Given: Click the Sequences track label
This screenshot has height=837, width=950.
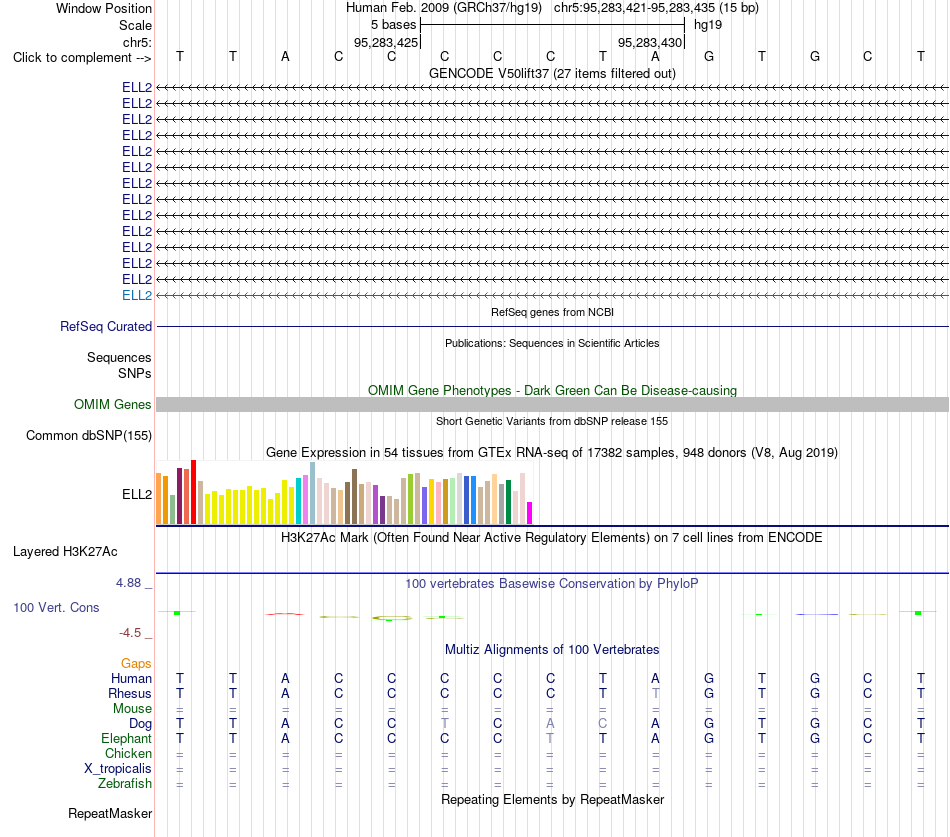Looking at the screenshot, I should [x=119, y=357].
